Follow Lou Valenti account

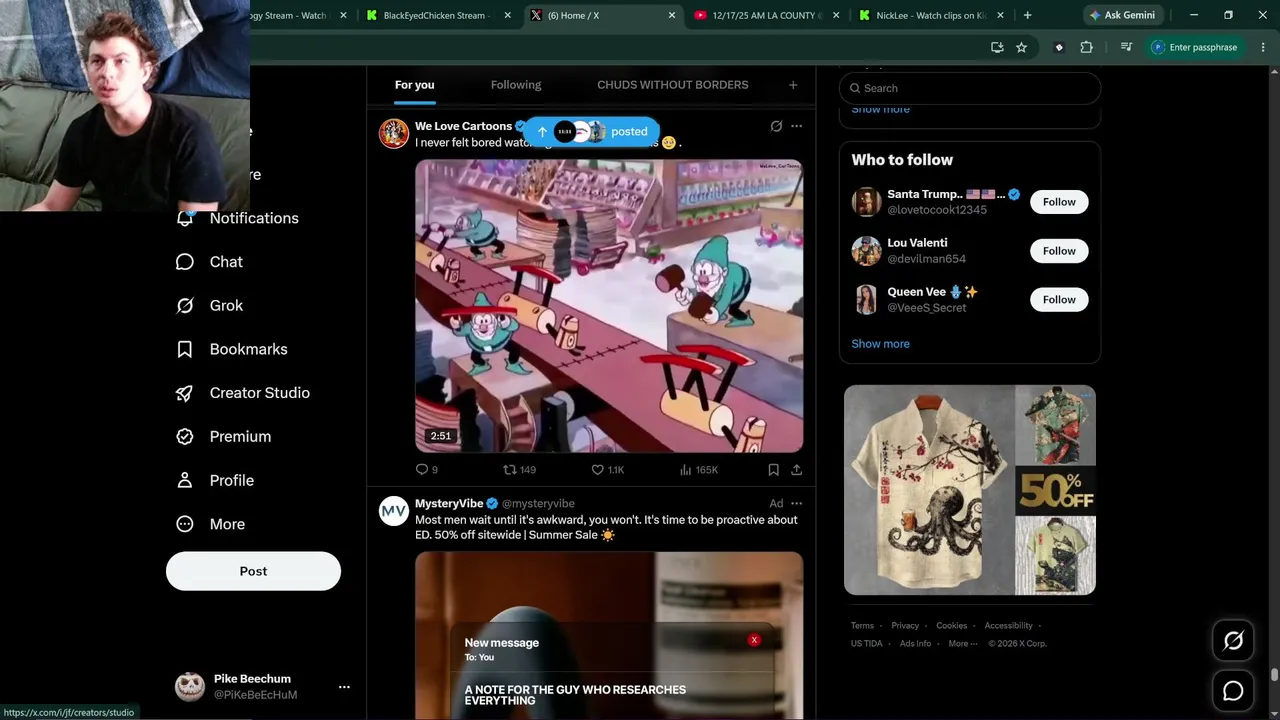pos(1059,251)
